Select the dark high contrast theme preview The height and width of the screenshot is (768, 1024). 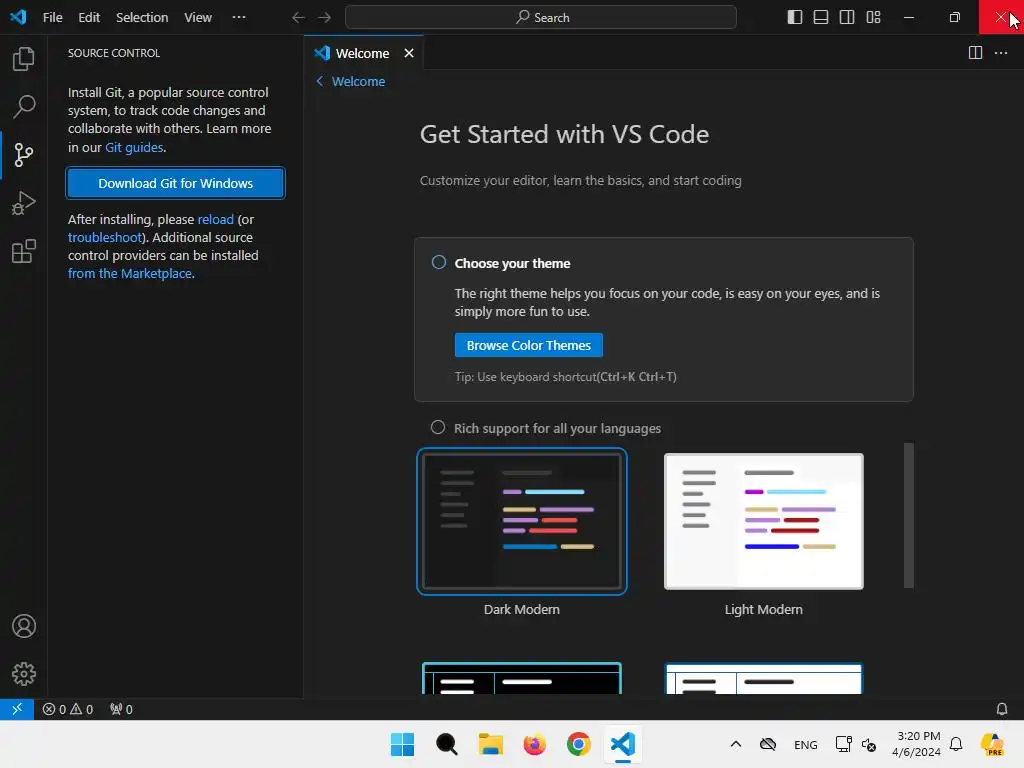click(522, 678)
